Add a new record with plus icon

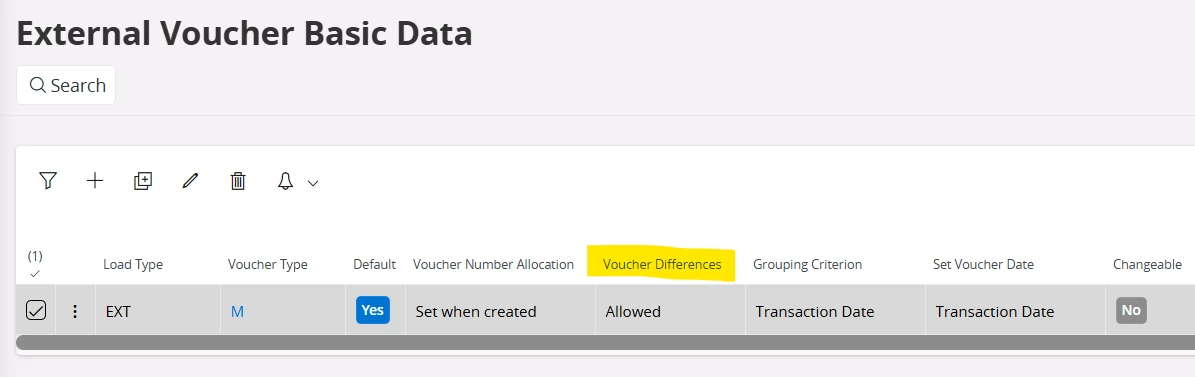click(95, 181)
